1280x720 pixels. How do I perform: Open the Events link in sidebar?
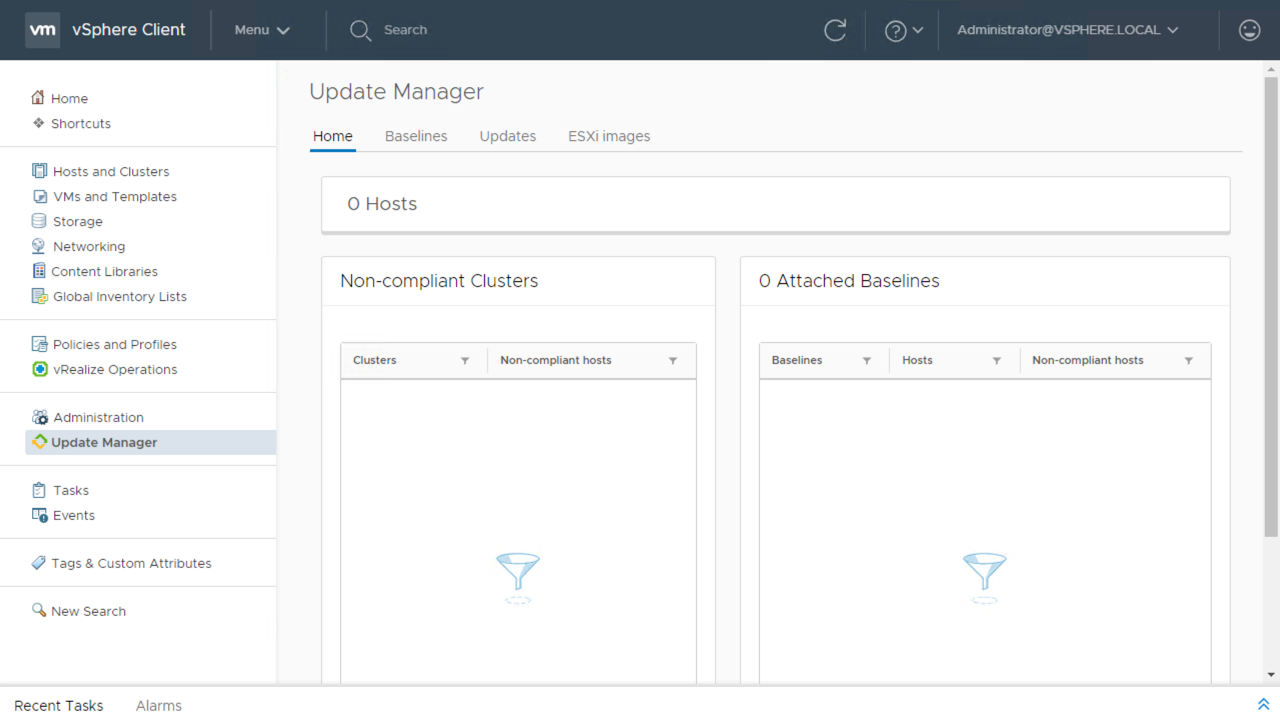74,515
